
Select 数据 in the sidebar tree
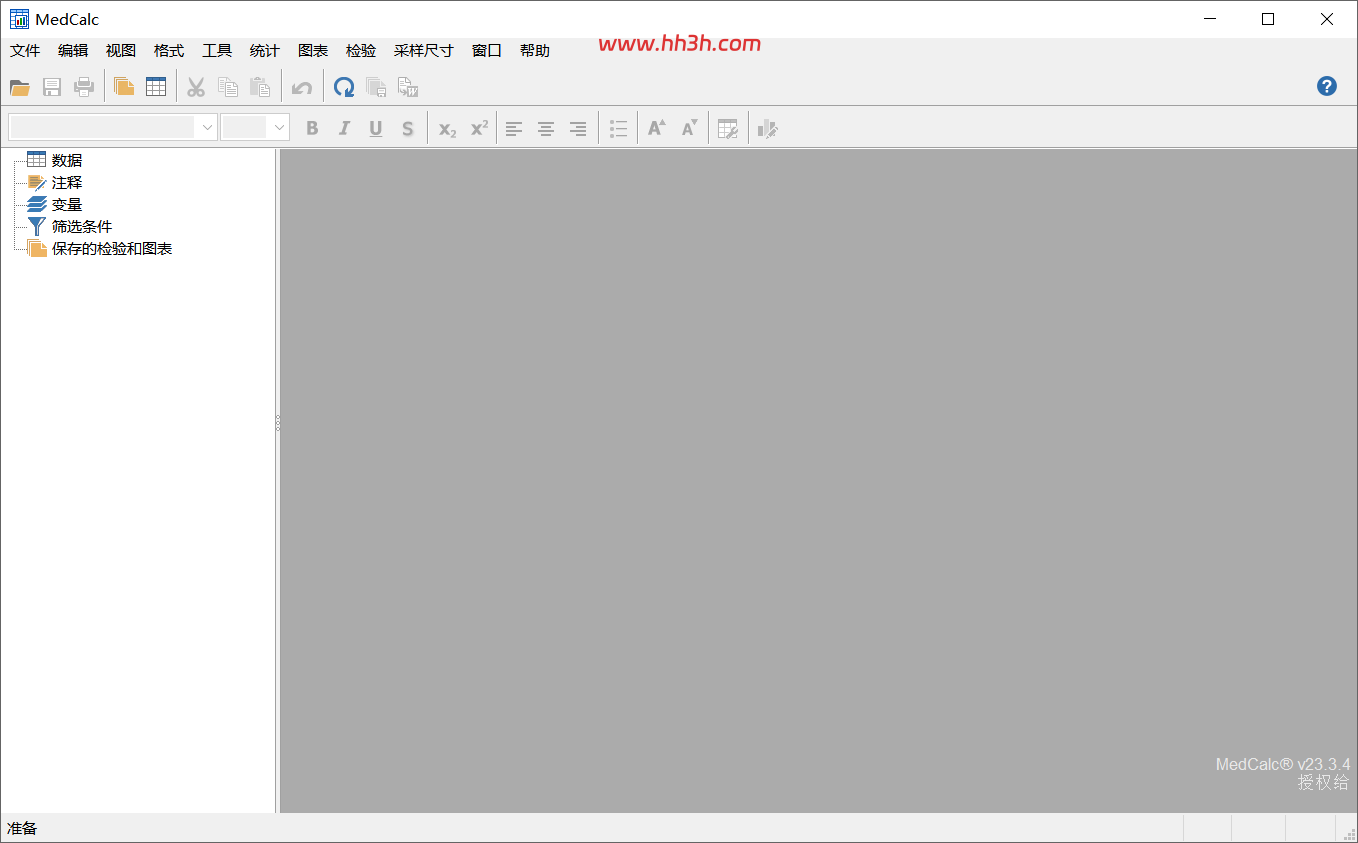point(67,160)
